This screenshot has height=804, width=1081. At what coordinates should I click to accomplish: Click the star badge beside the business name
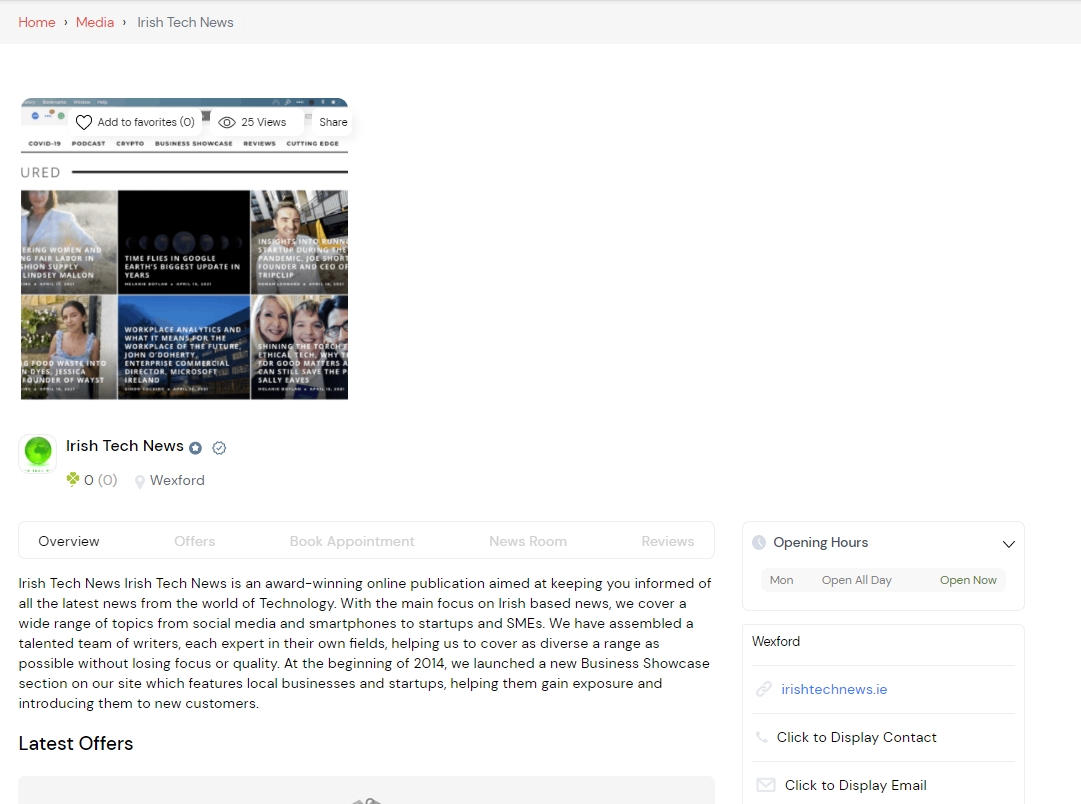pyautogui.click(x=196, y=447)
